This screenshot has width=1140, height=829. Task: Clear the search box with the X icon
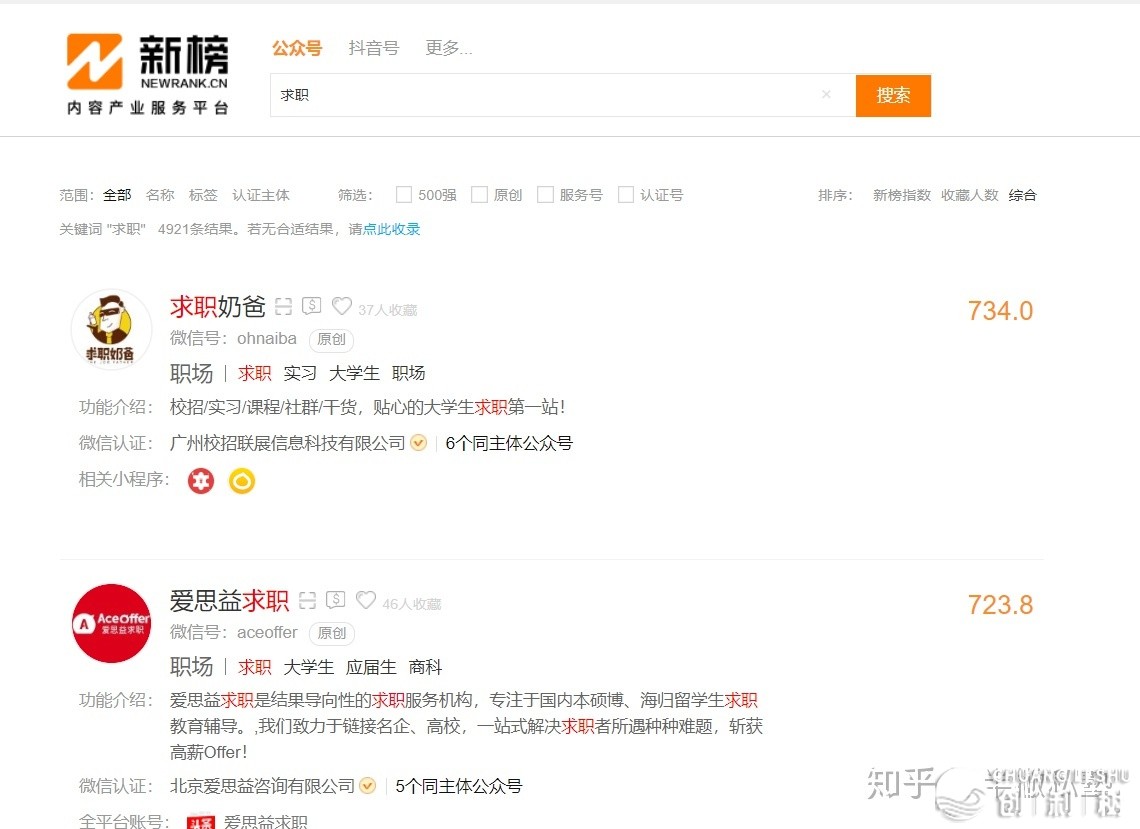(x=826, y=95)
